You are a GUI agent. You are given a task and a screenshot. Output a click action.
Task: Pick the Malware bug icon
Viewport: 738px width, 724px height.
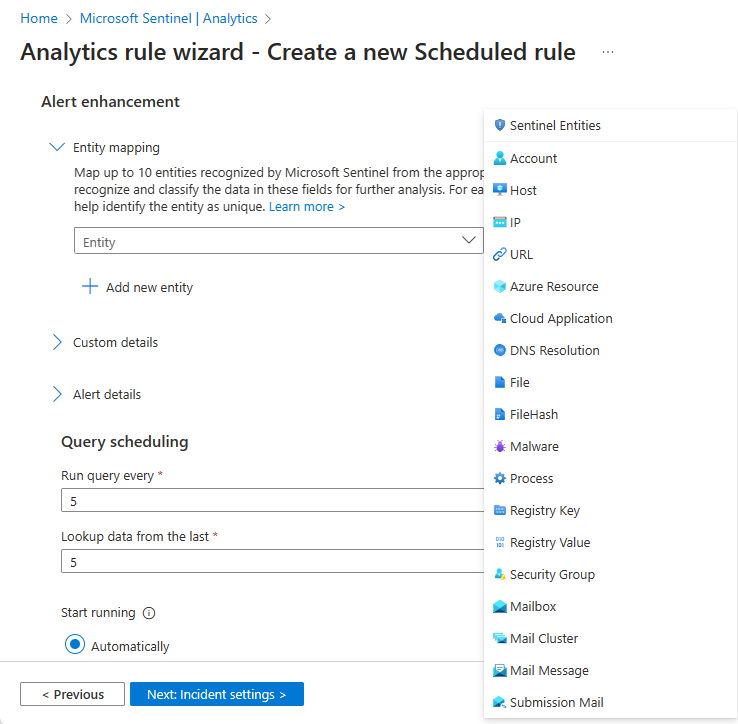click(x=500, y=446)
